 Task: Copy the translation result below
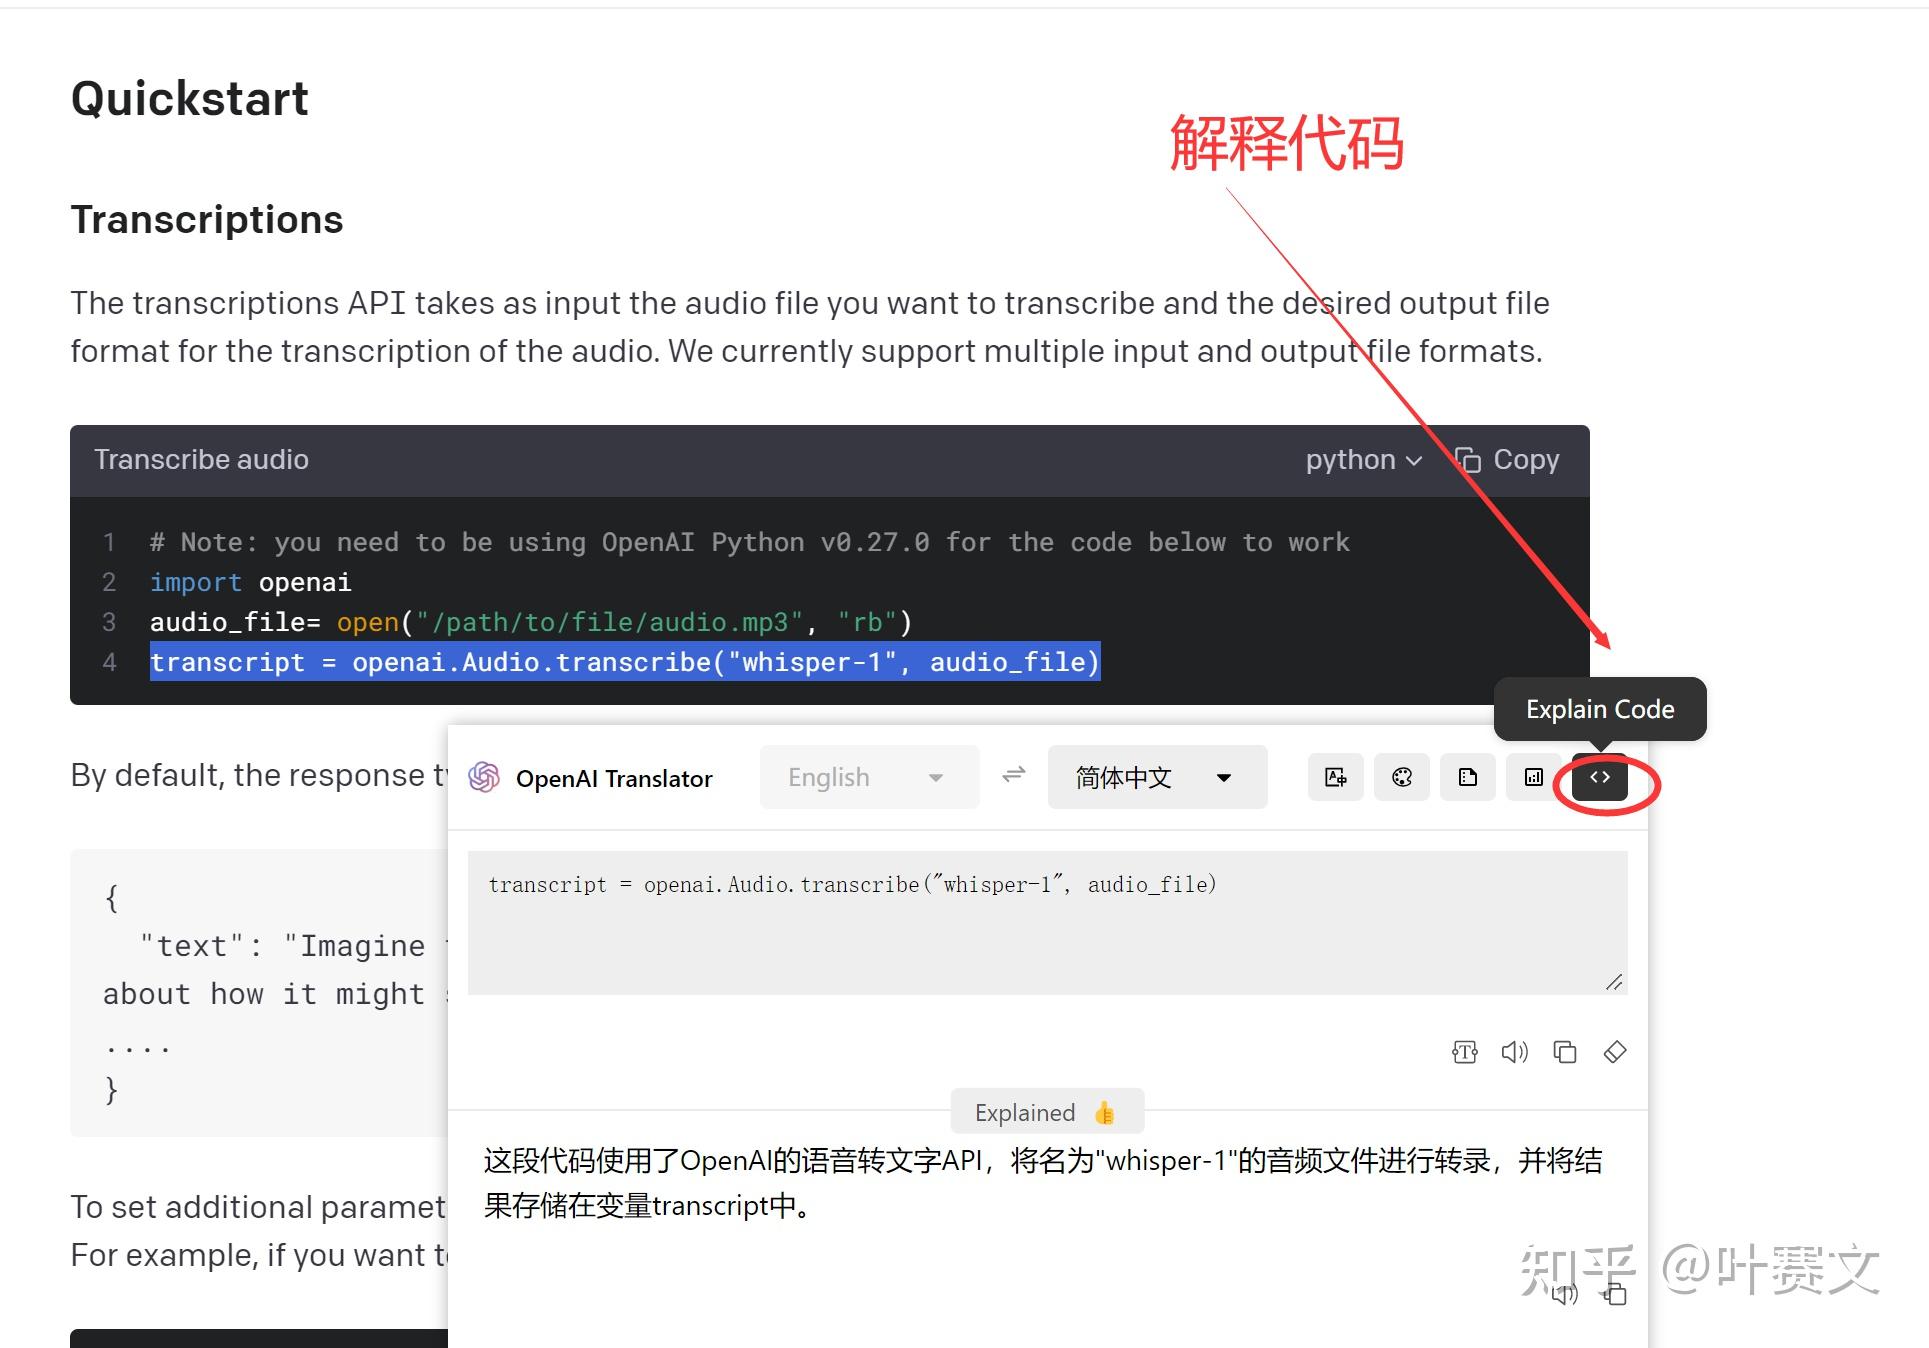pyautogui.click(x=1615, y=1294)
